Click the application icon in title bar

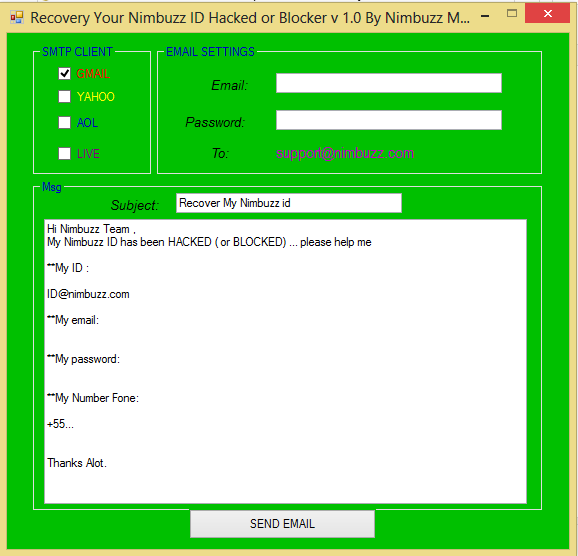pyautogui.click(x=17, y=17)
